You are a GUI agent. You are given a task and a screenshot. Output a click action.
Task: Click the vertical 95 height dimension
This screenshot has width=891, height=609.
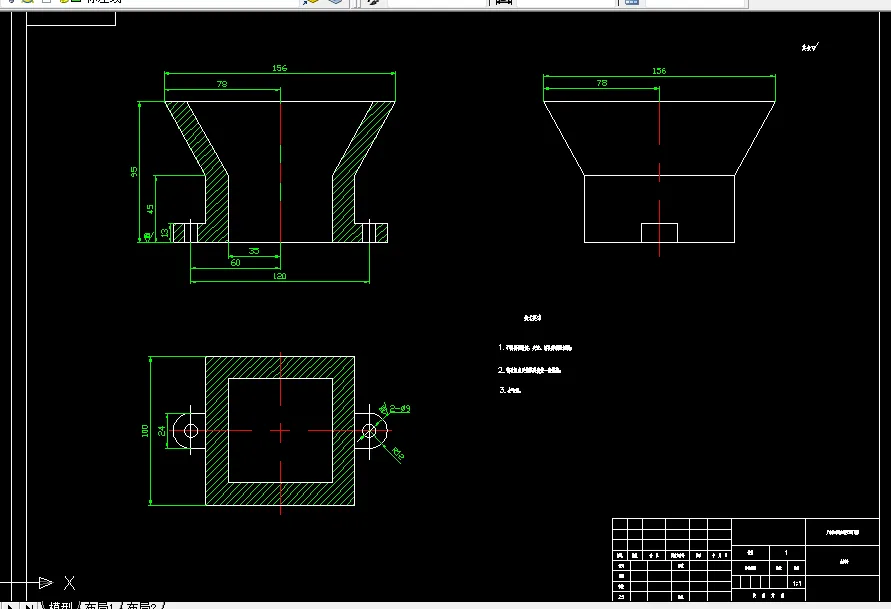point(134,172)
